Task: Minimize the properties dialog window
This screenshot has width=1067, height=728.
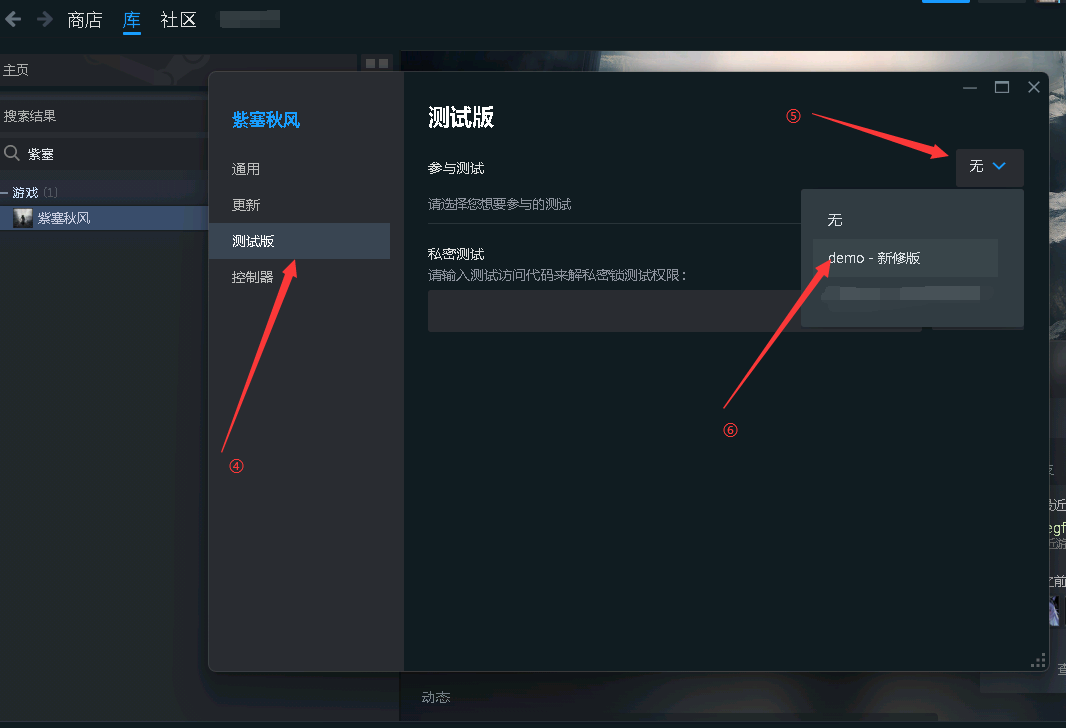Action: pyautogui.click(x=970, y=87)
